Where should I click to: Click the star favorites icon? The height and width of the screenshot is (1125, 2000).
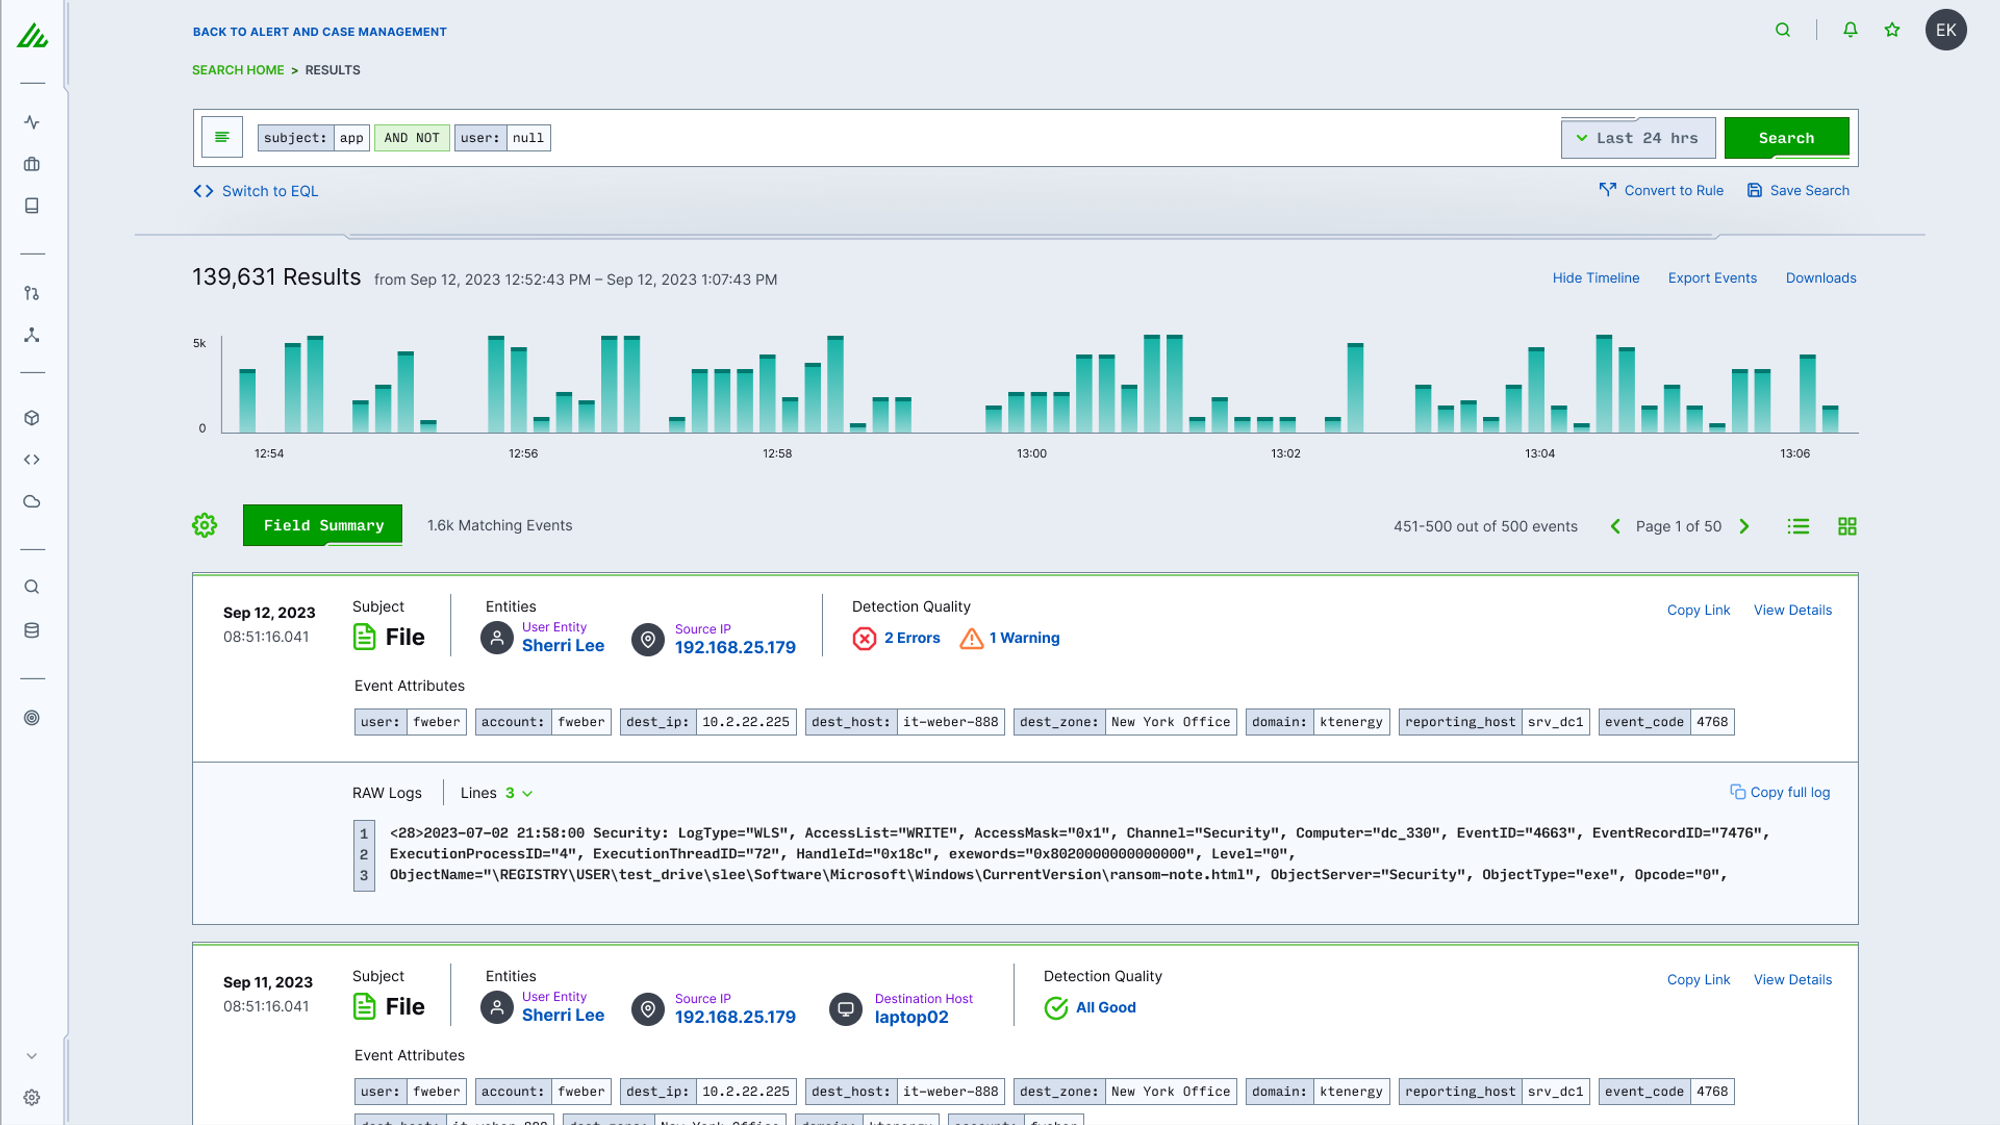1892,30
